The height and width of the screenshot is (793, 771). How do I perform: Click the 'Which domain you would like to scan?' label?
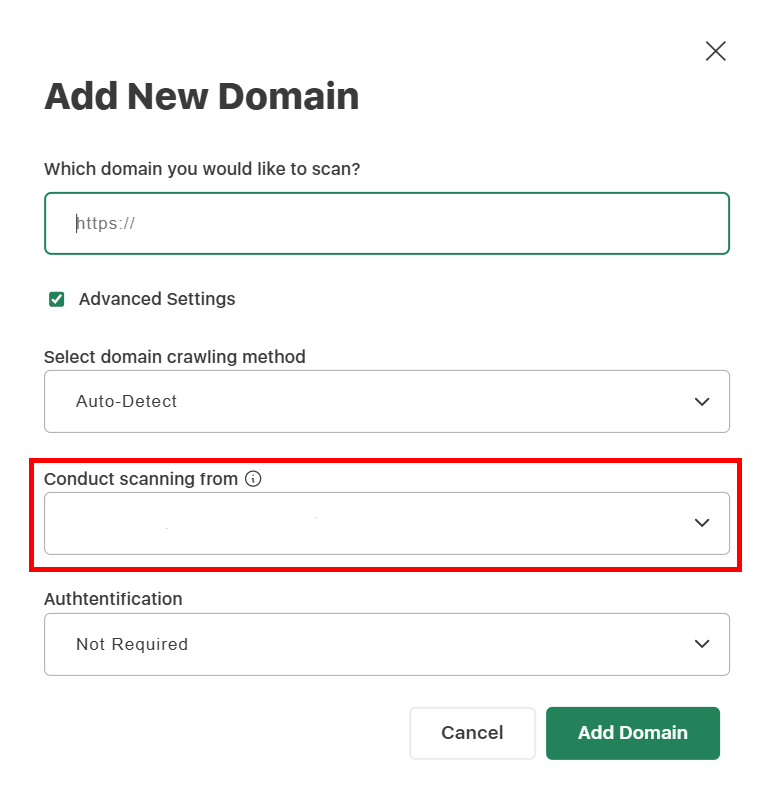(x=202, y=169)
